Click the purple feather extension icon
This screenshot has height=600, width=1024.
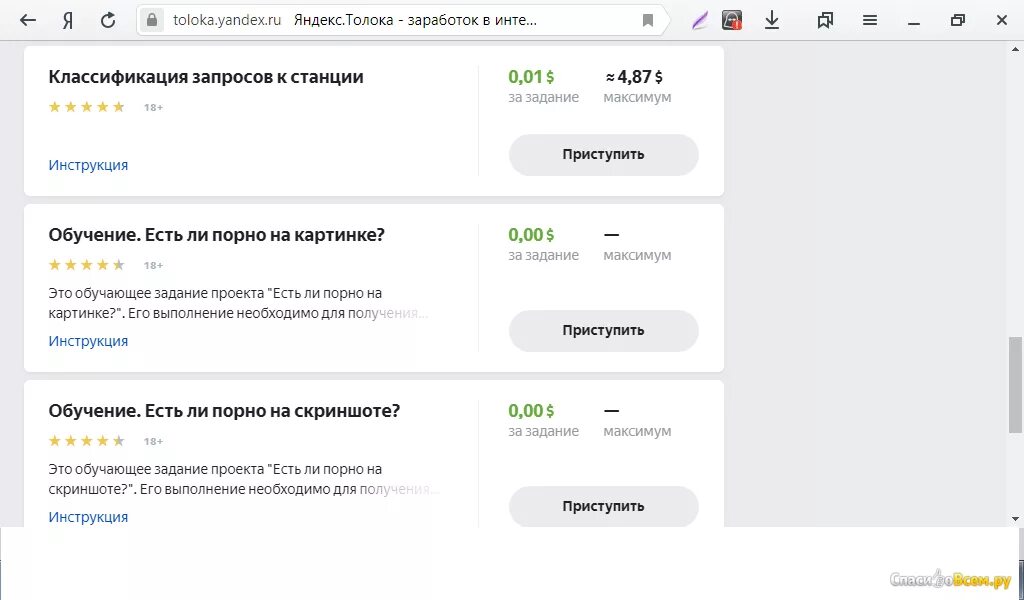[700, 20]
